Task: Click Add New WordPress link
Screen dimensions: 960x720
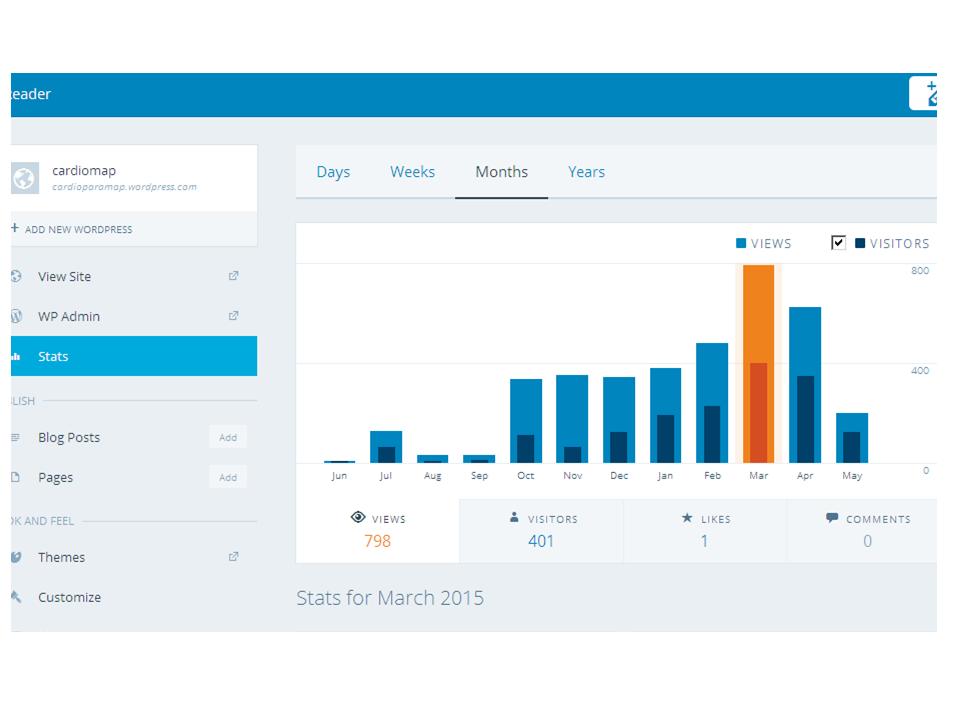Action: pos(72,229)
